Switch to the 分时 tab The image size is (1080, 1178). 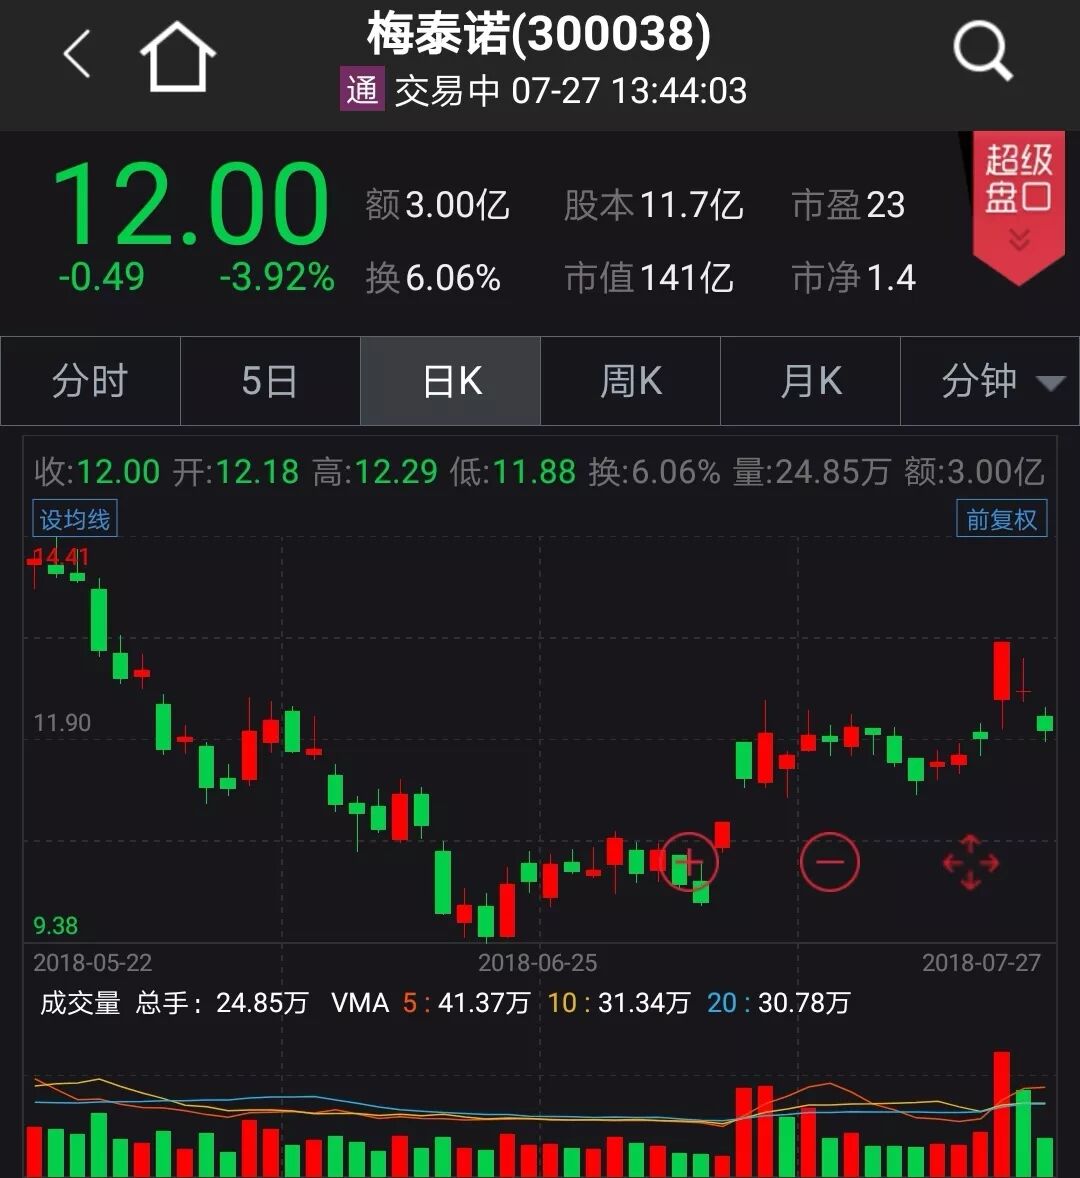(90, 381)
